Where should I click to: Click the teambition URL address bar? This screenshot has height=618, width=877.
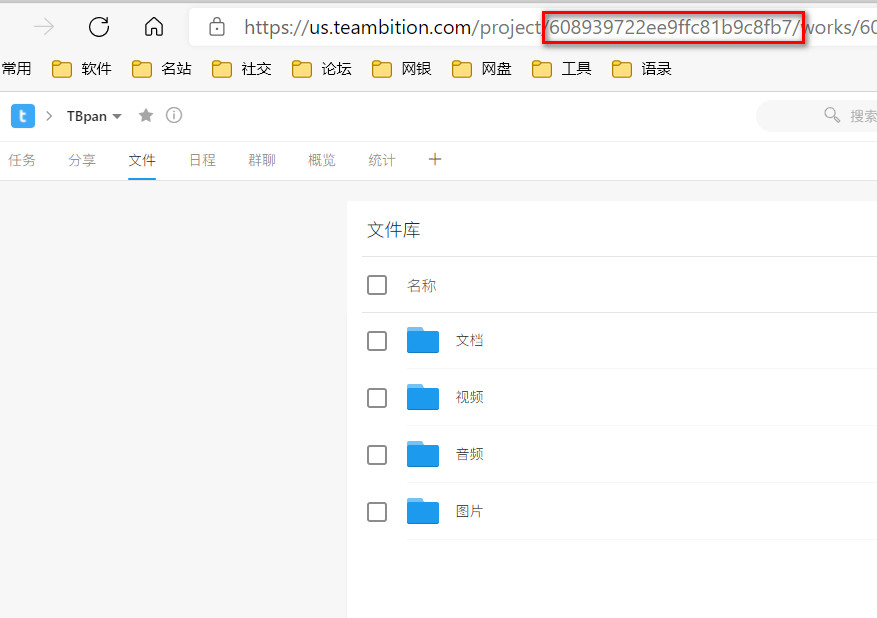coord(533,27)
